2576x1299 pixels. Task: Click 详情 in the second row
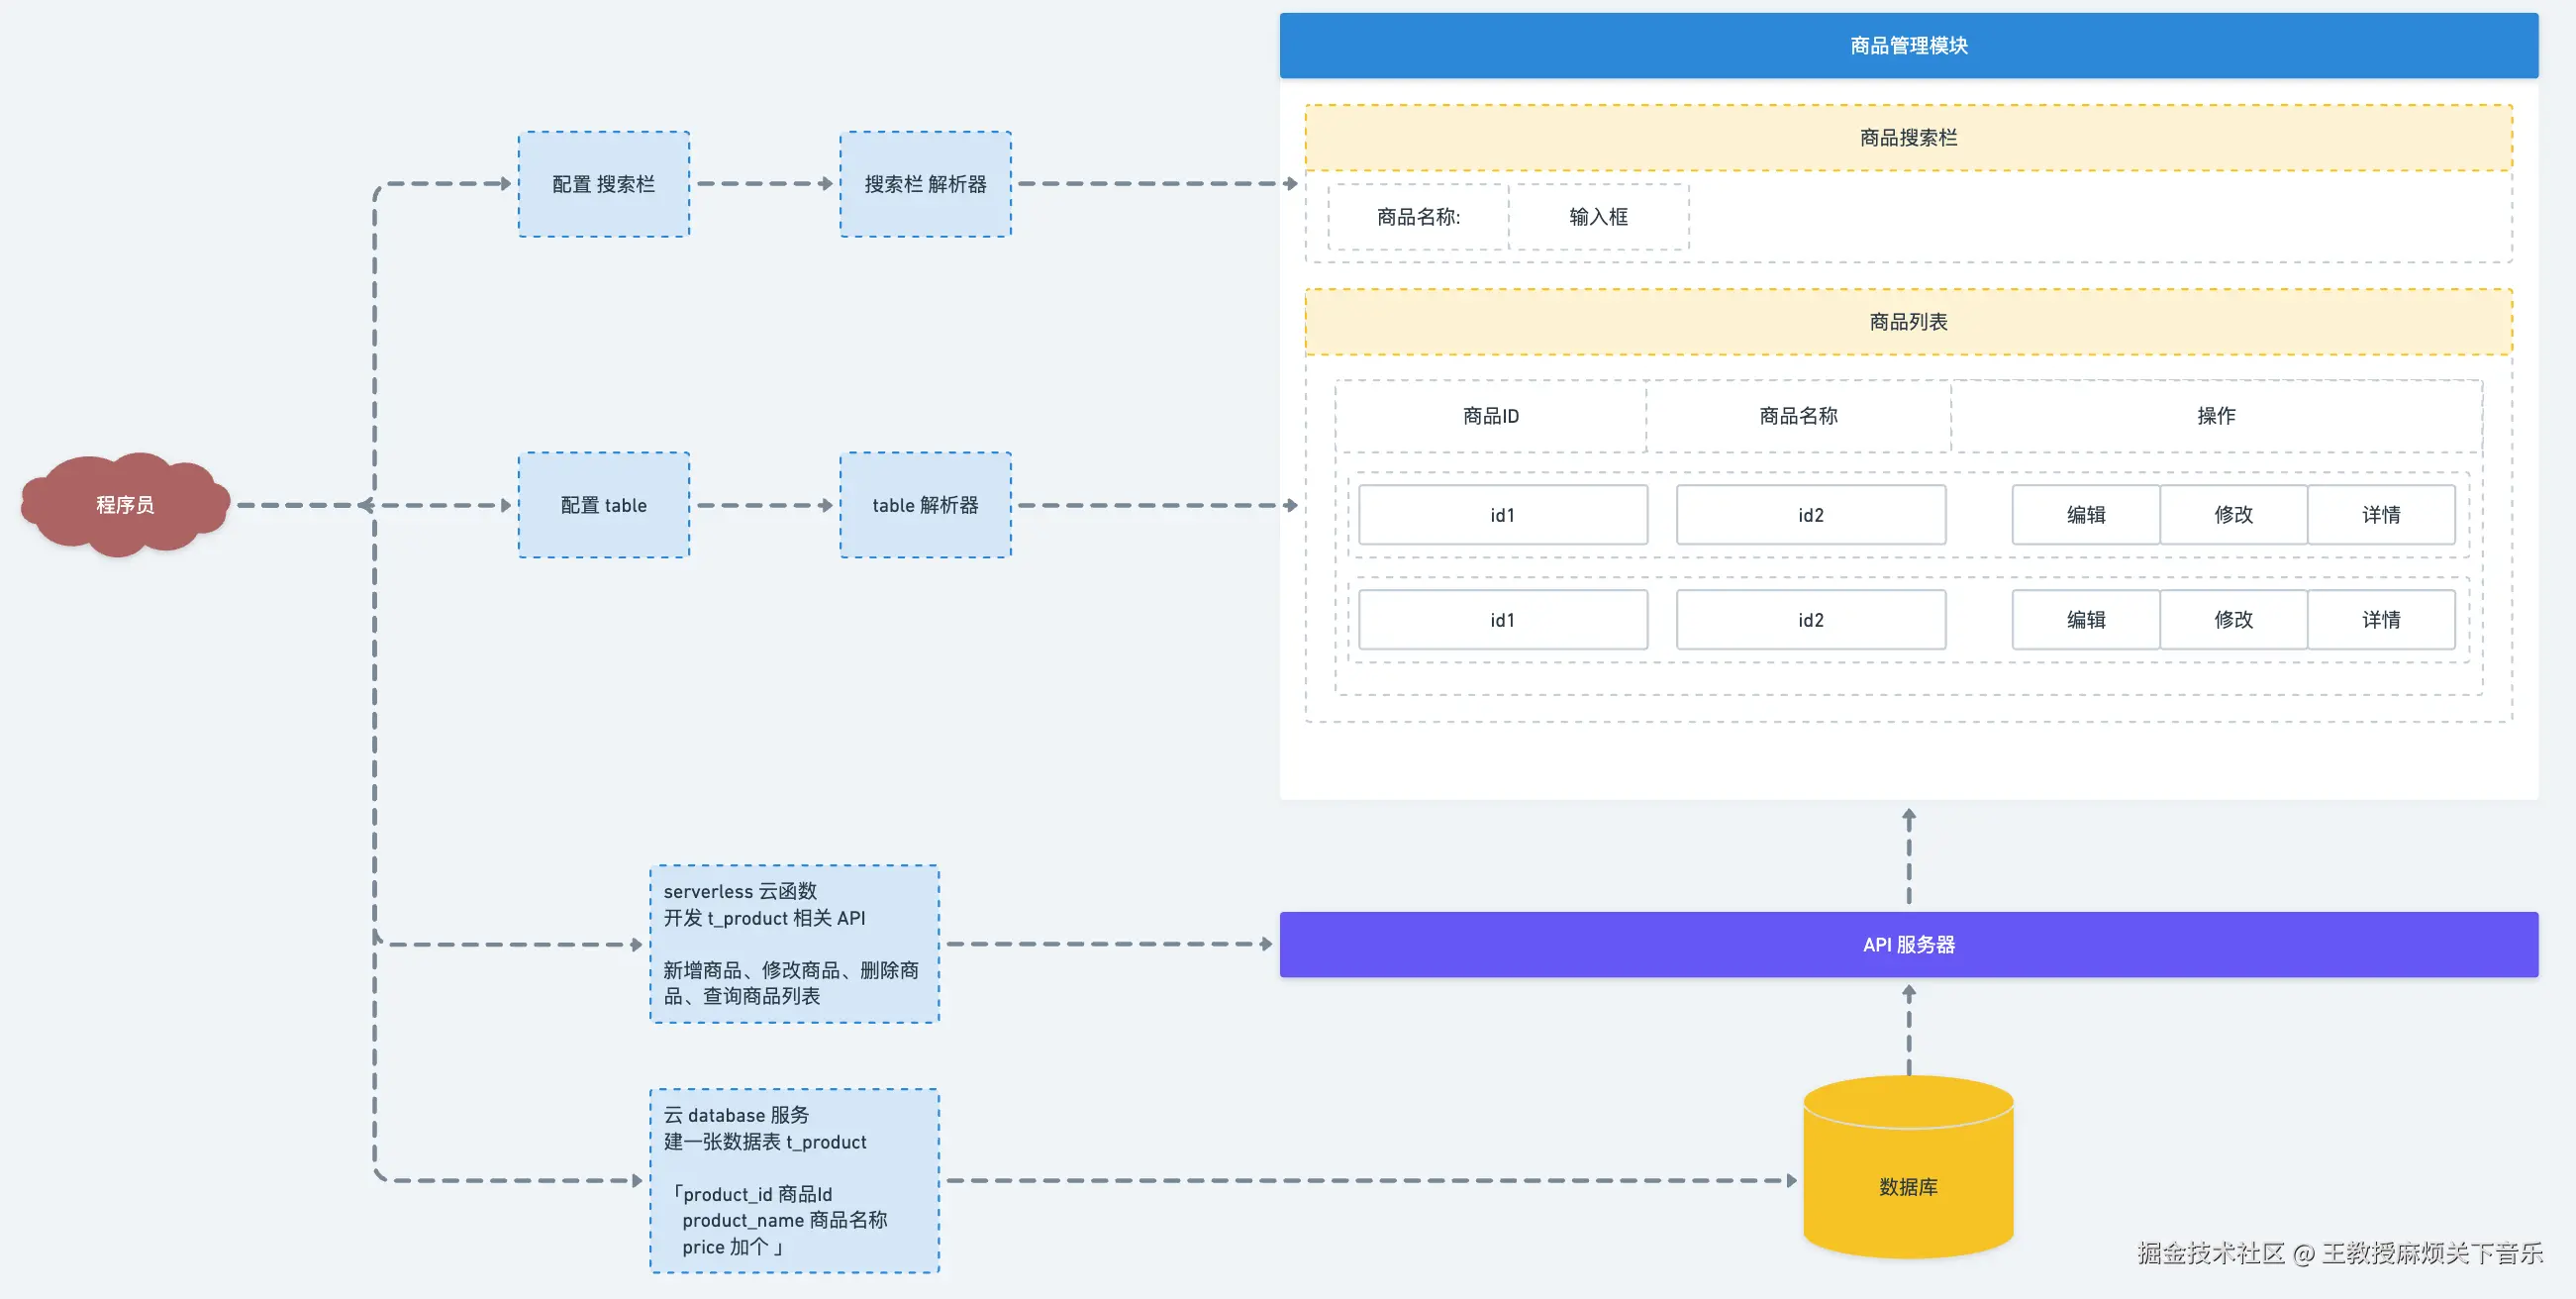[2381, 620]
